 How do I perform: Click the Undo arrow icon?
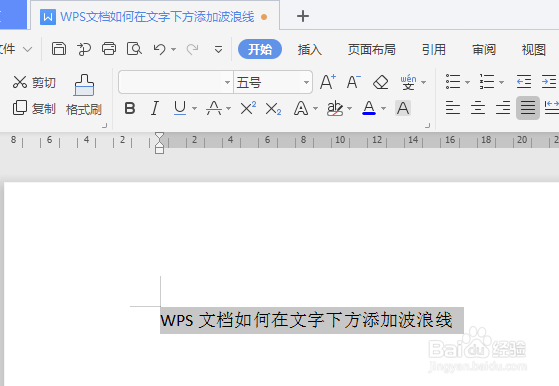point(159,49)
